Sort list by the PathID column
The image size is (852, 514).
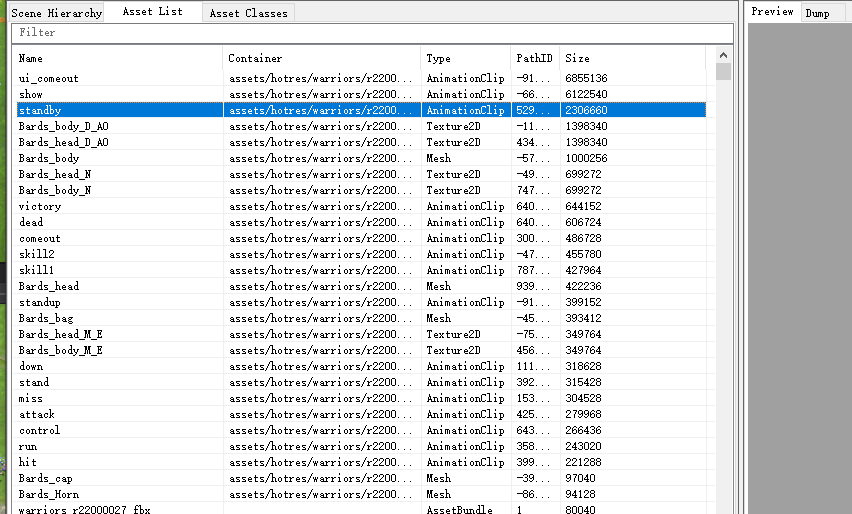[x=534, y=58]
